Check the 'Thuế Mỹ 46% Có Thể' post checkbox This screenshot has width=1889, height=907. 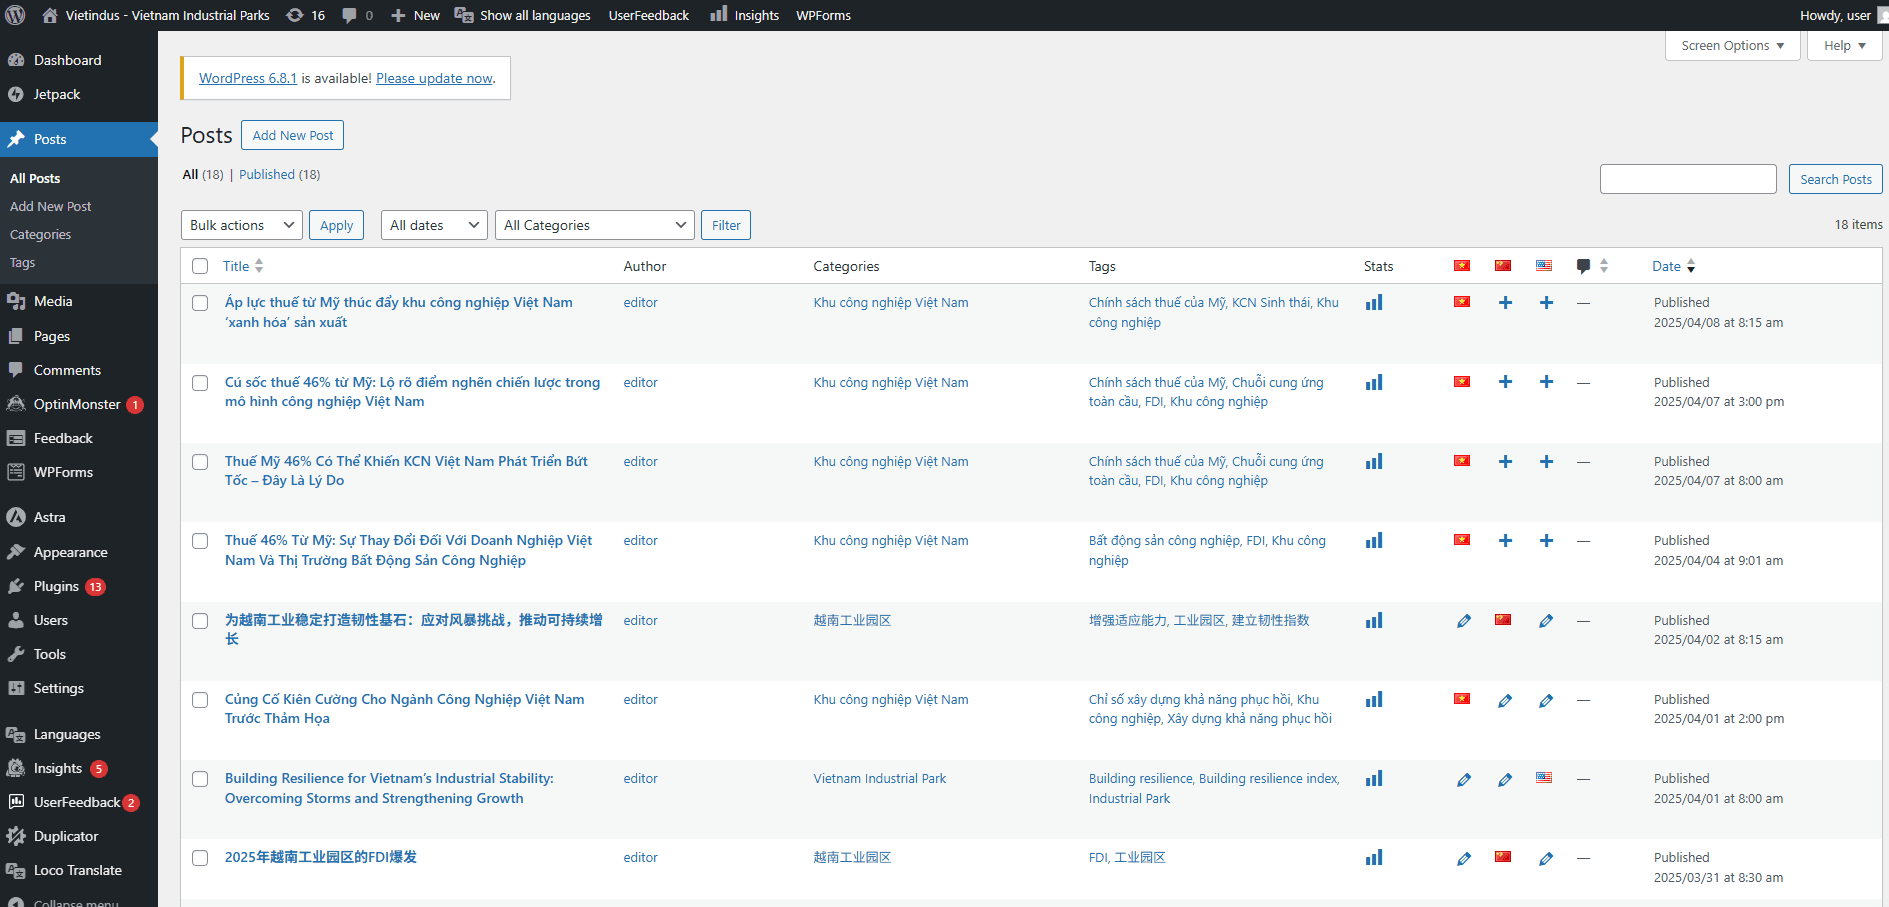click(200, 462)
